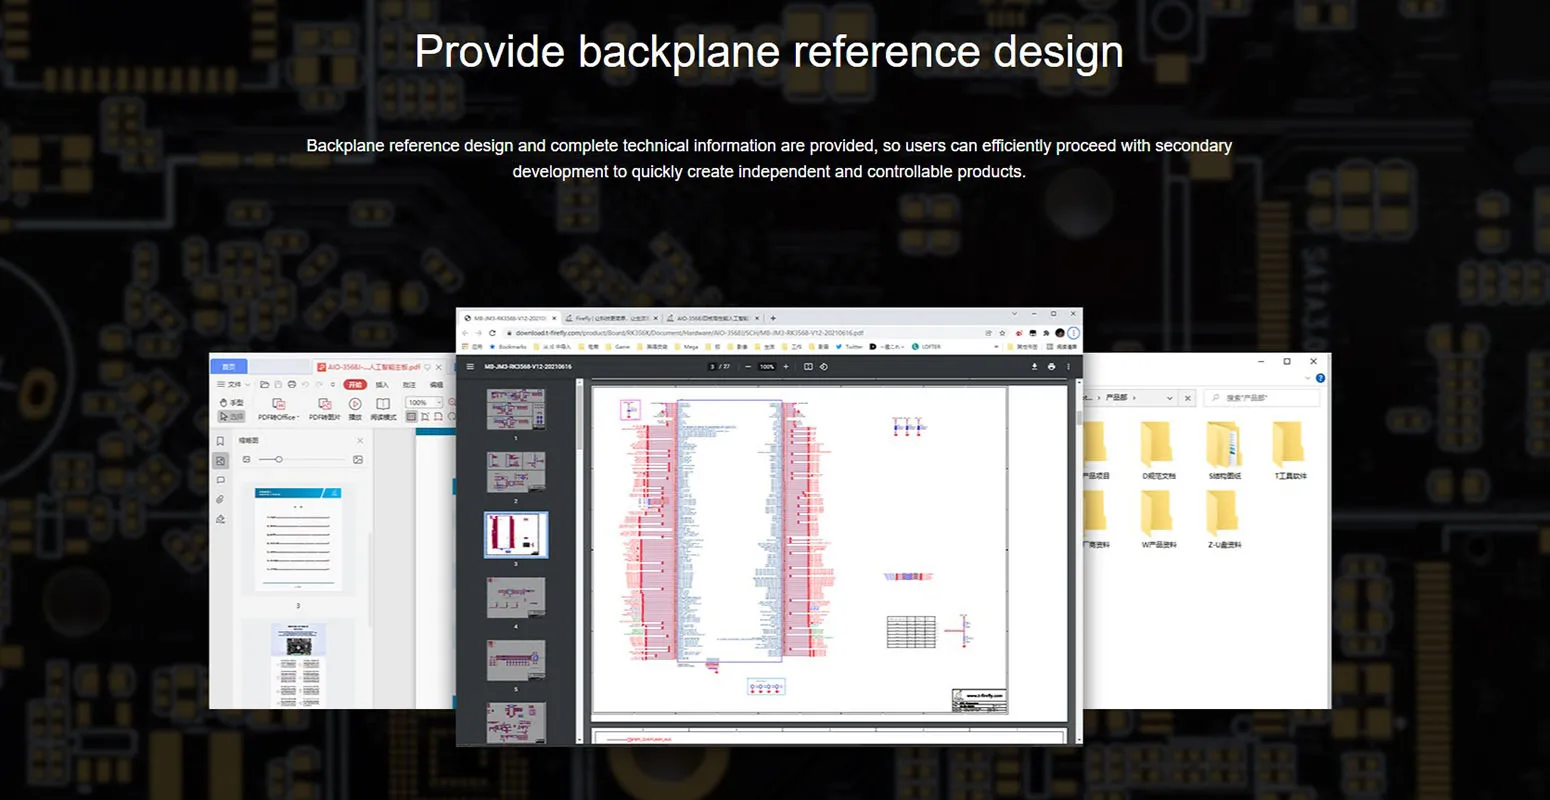This screenshot has width=1550, height=800.
Task: Click the rotate page icon in PDF viewer
Action: (824, 367)
